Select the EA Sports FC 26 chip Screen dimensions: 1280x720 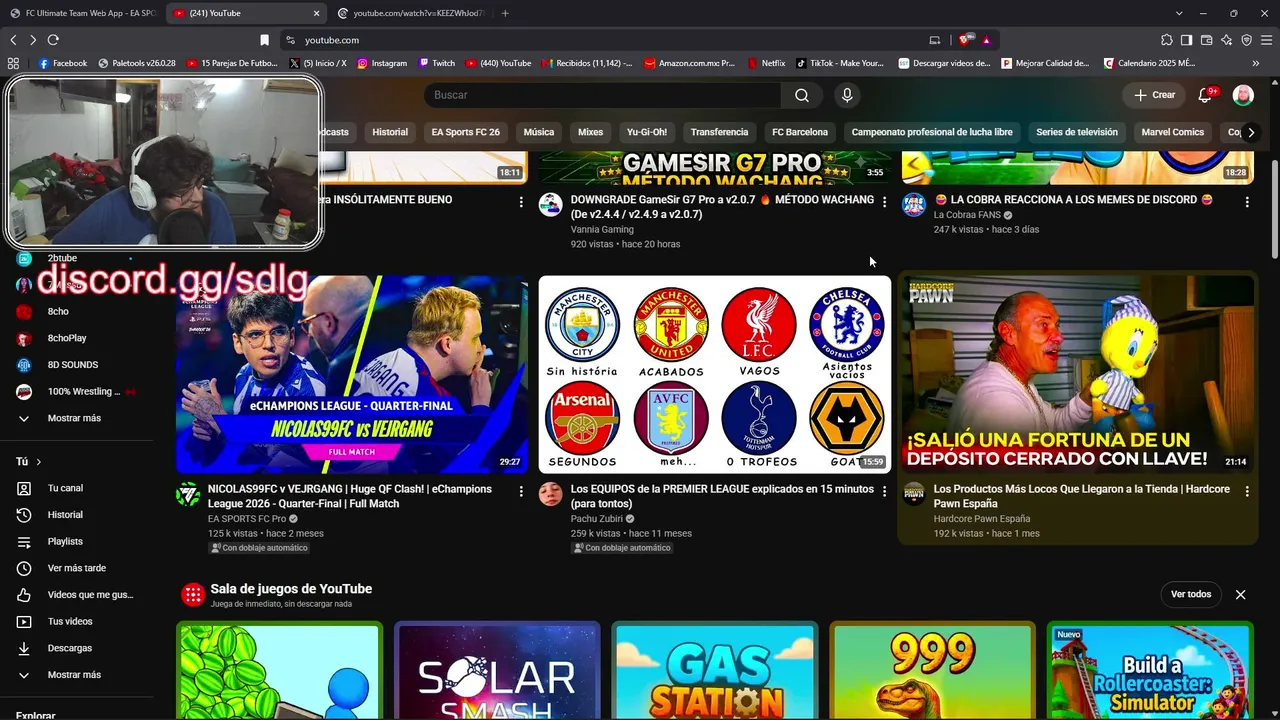coord(466,132)
